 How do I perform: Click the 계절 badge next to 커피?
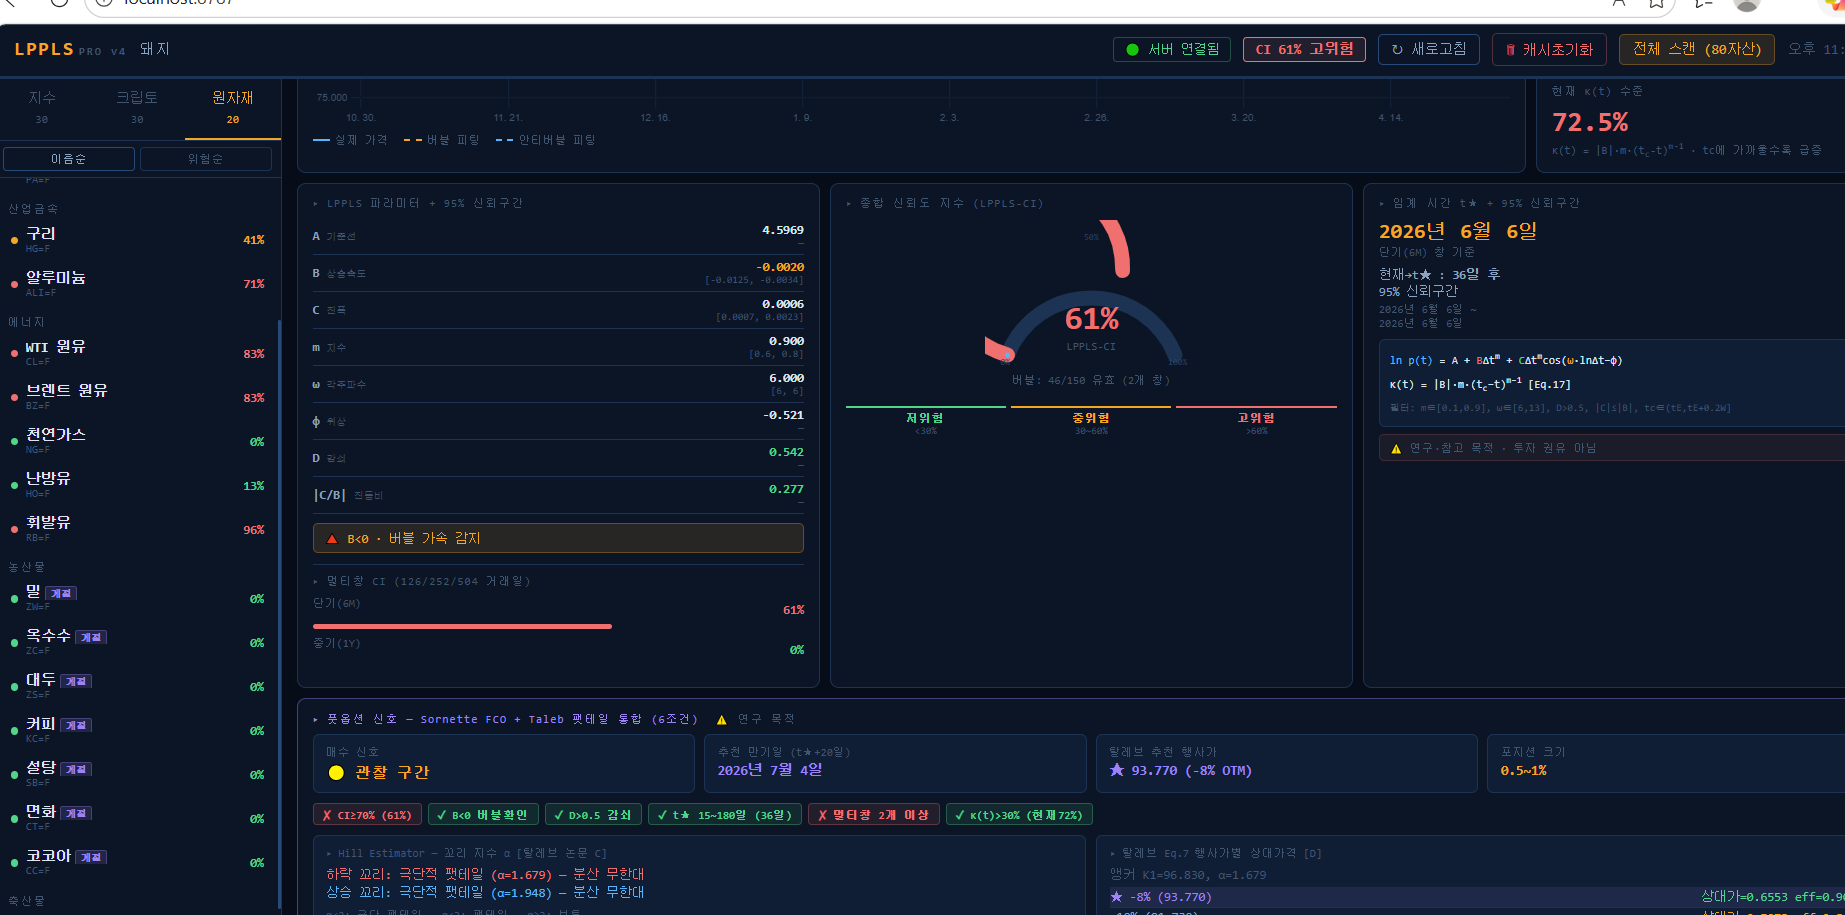(76, 725)
